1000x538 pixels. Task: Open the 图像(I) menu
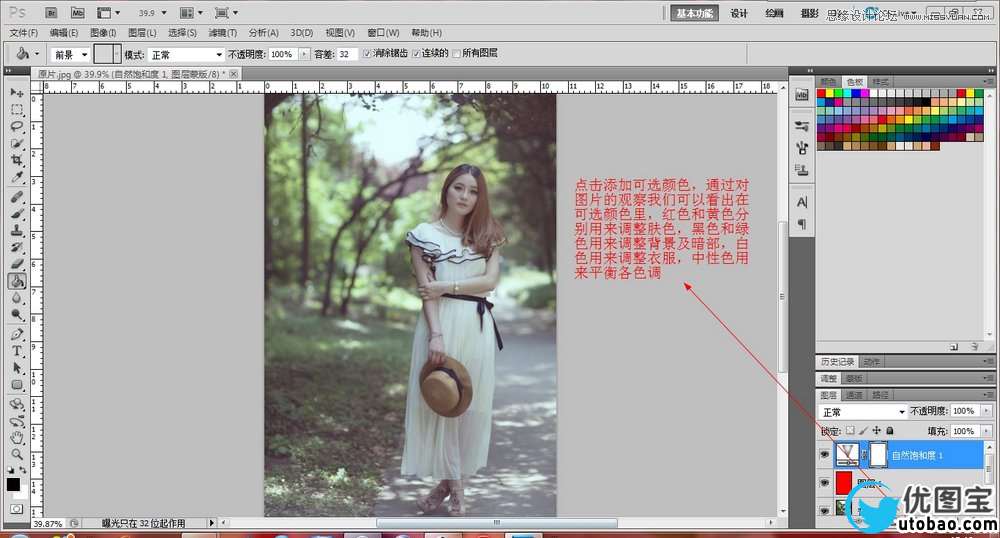[x=103, y=33]
